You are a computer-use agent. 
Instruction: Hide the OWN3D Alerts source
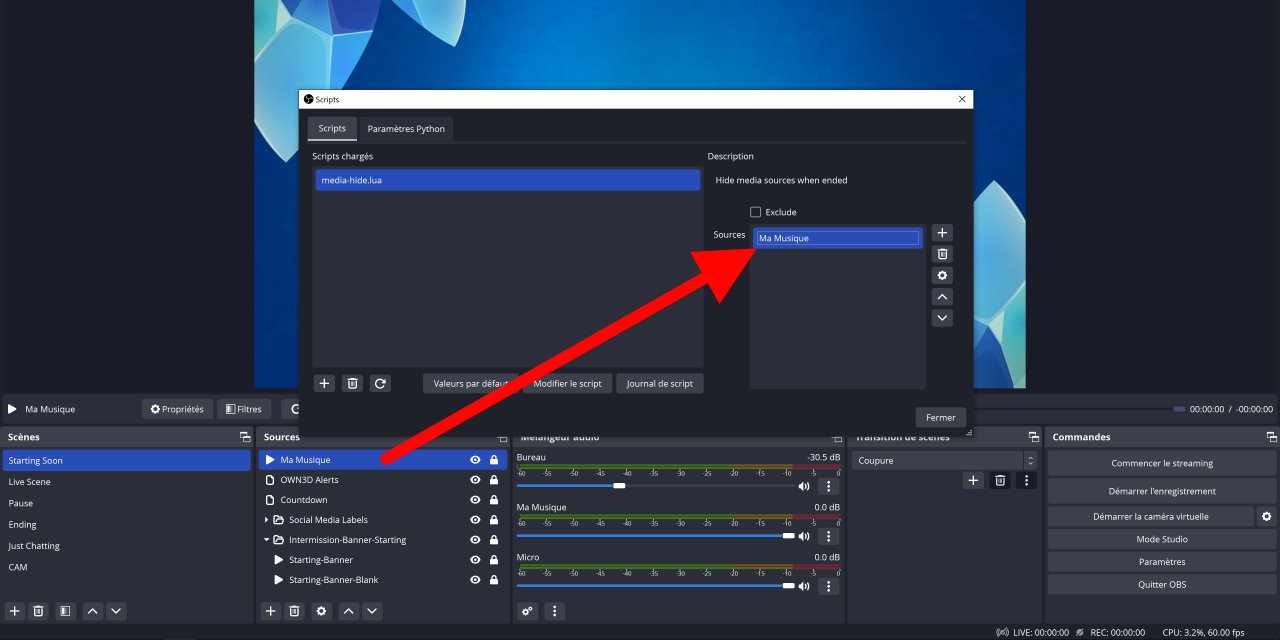pos(475,480)
